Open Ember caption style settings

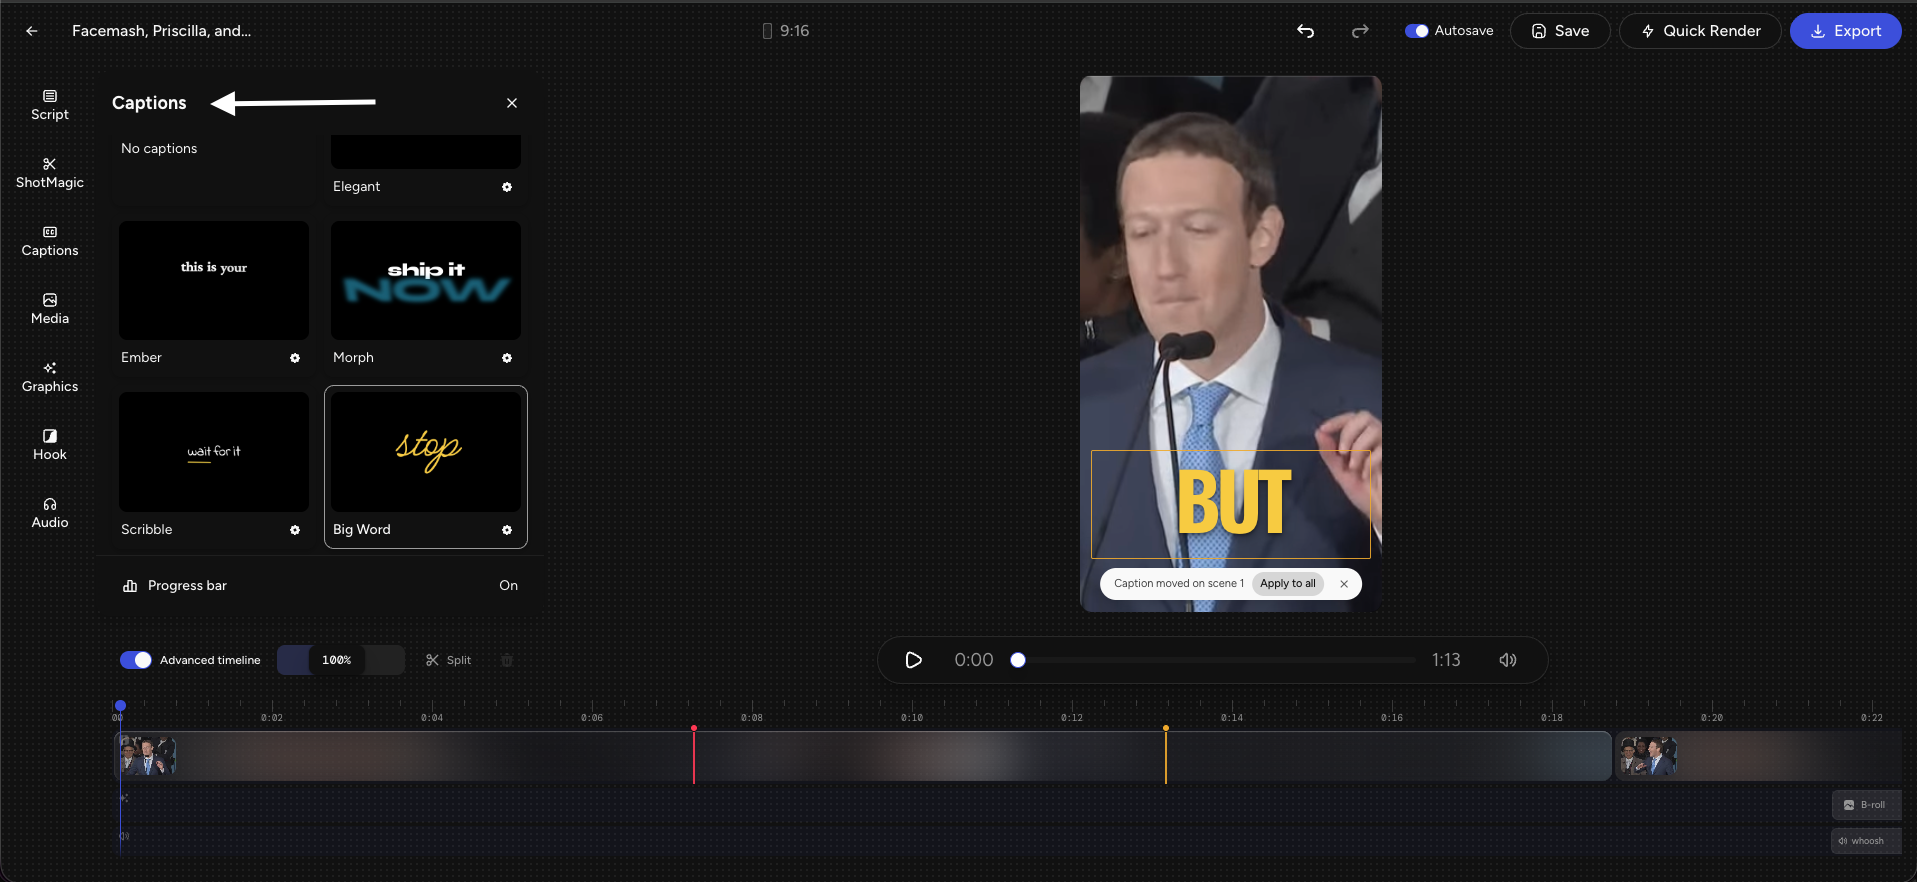295,358
